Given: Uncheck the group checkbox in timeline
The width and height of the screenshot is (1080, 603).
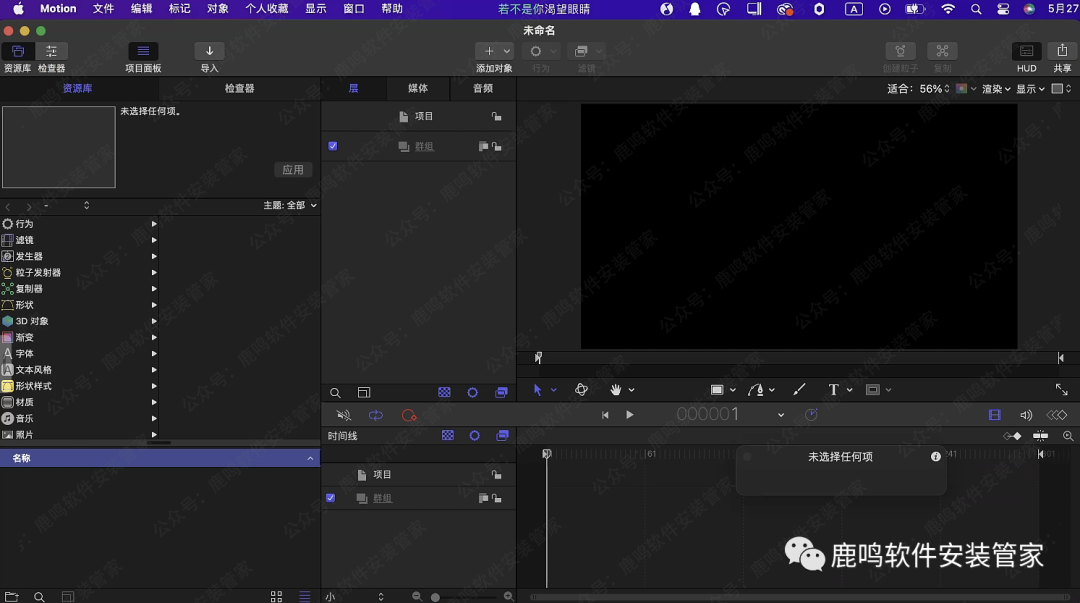Looking at the screenshot, I should click(x=331, y=498).
